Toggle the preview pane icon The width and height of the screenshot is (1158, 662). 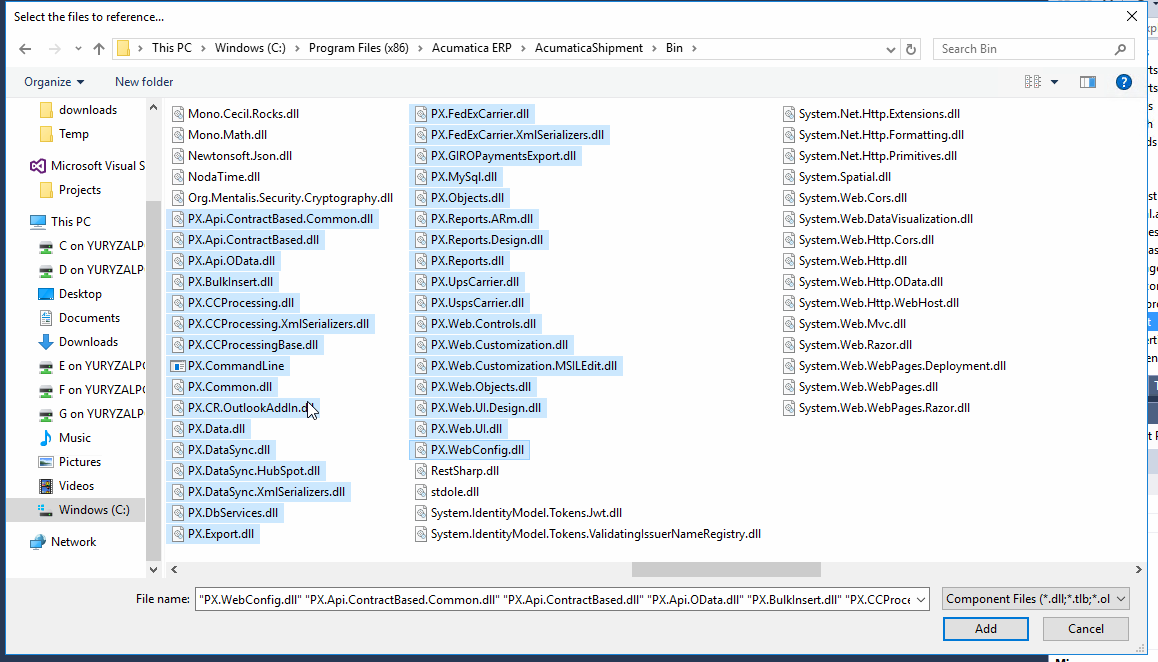coord(1088,82)
